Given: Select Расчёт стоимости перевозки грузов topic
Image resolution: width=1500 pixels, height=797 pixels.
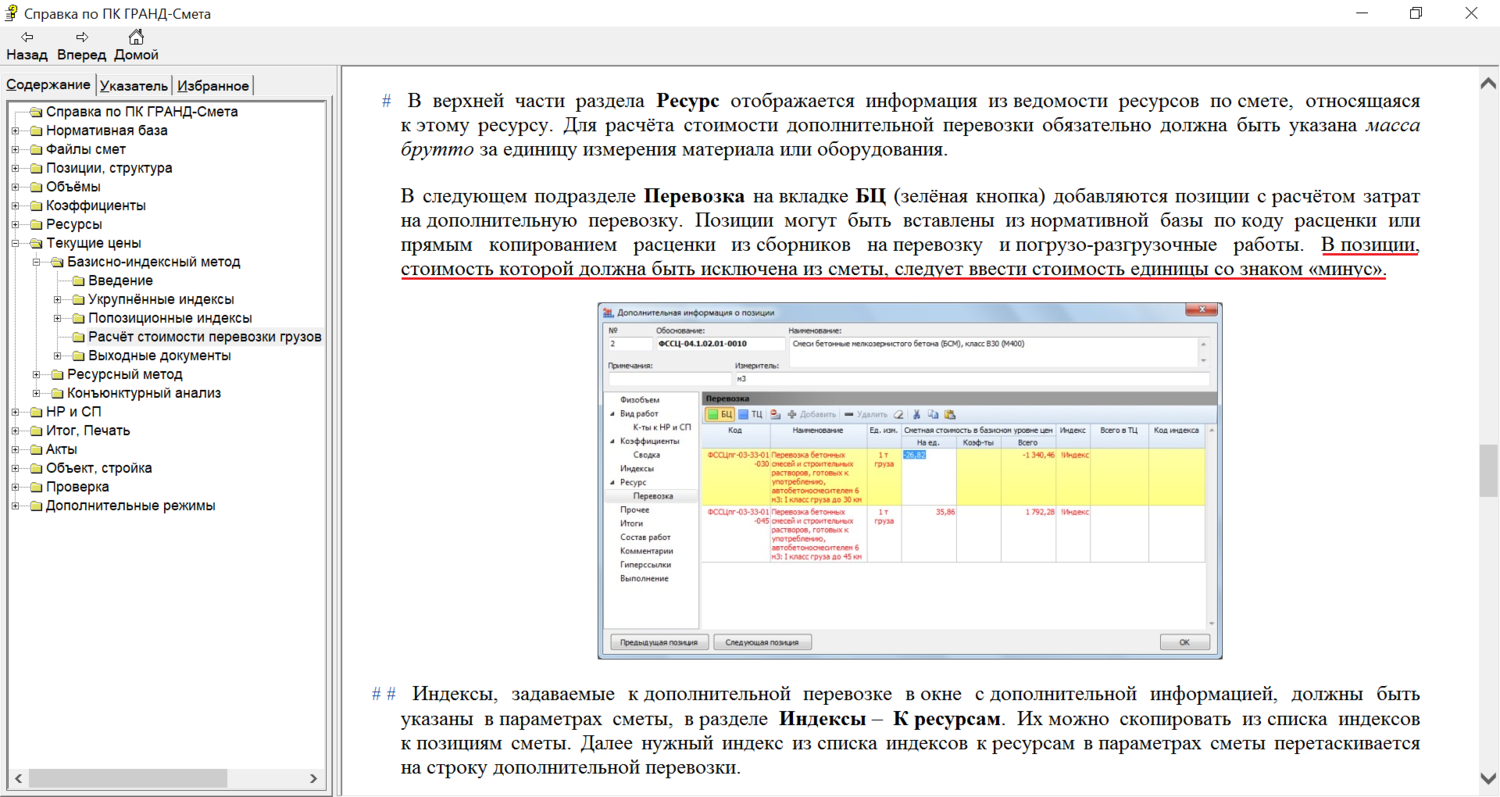Looking at the screenshot, I should (205, 337).
